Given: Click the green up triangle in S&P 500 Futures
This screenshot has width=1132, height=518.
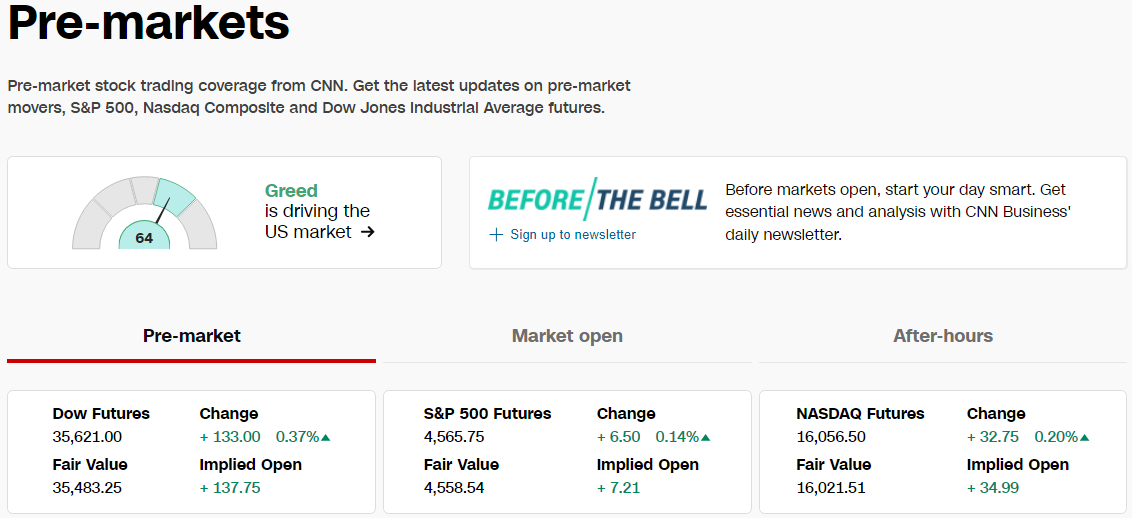Looking at the screenshot, I should pyautogui.click(x=705, y=437).
